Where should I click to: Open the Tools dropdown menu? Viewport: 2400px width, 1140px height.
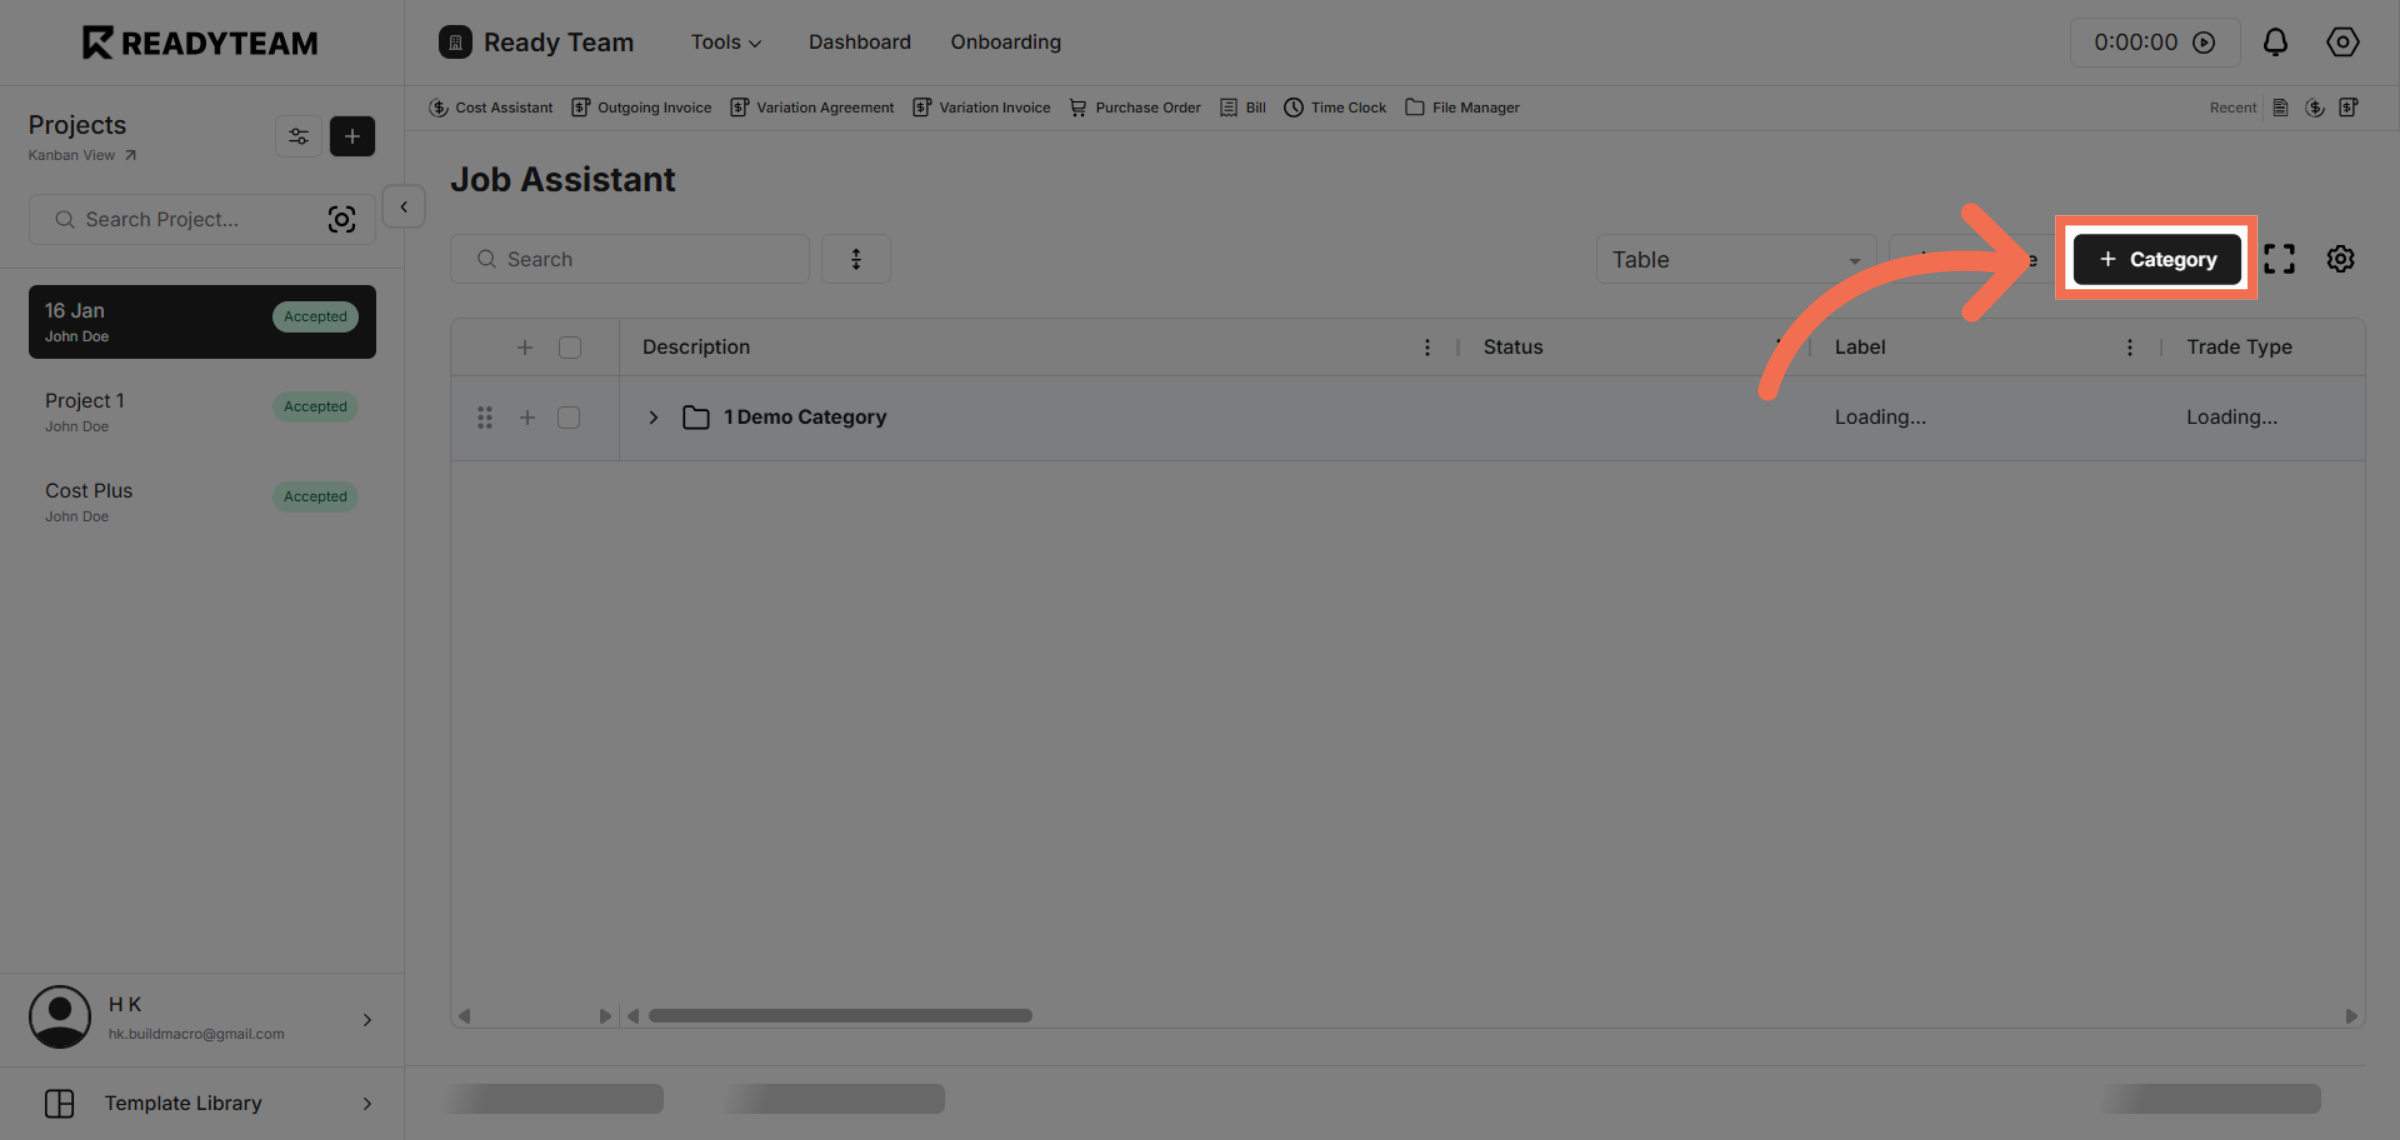725,42
